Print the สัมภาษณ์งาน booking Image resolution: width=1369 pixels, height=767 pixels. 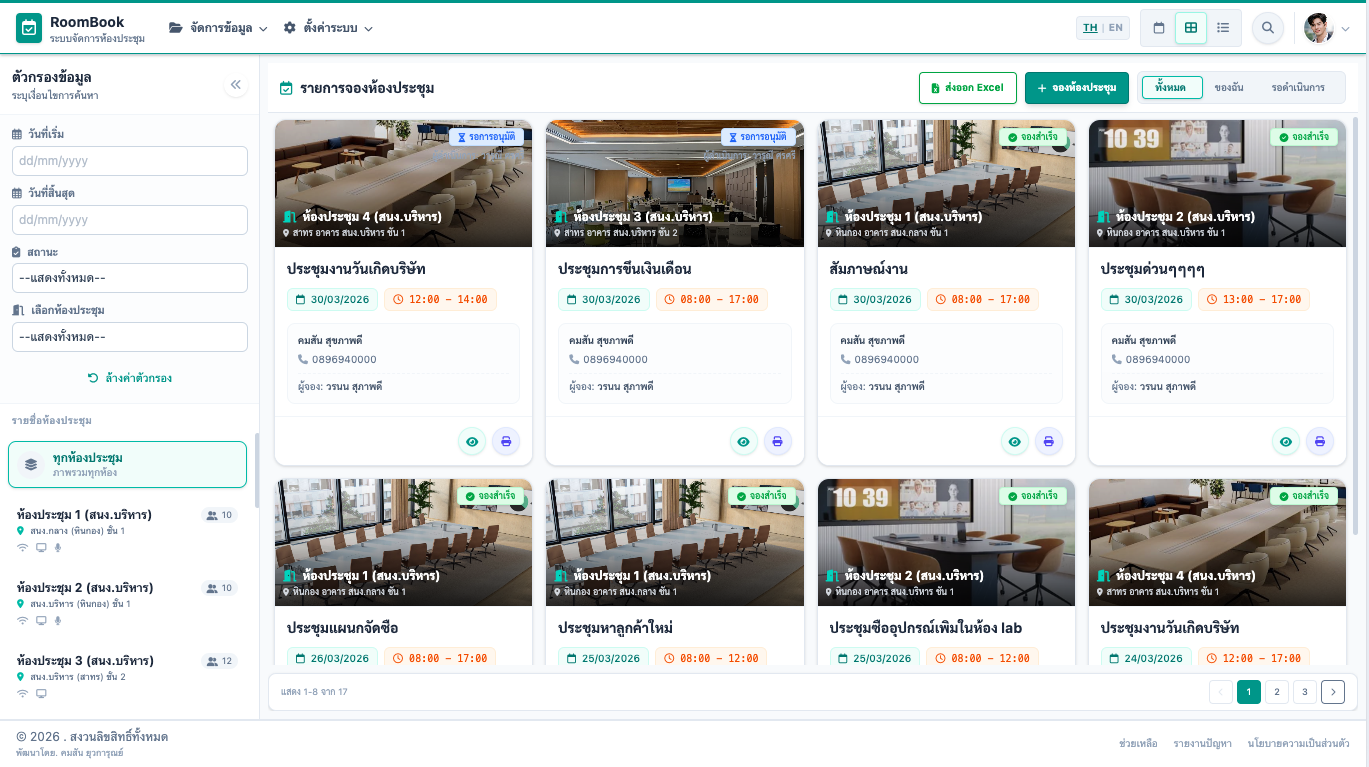click(1049, 441)
